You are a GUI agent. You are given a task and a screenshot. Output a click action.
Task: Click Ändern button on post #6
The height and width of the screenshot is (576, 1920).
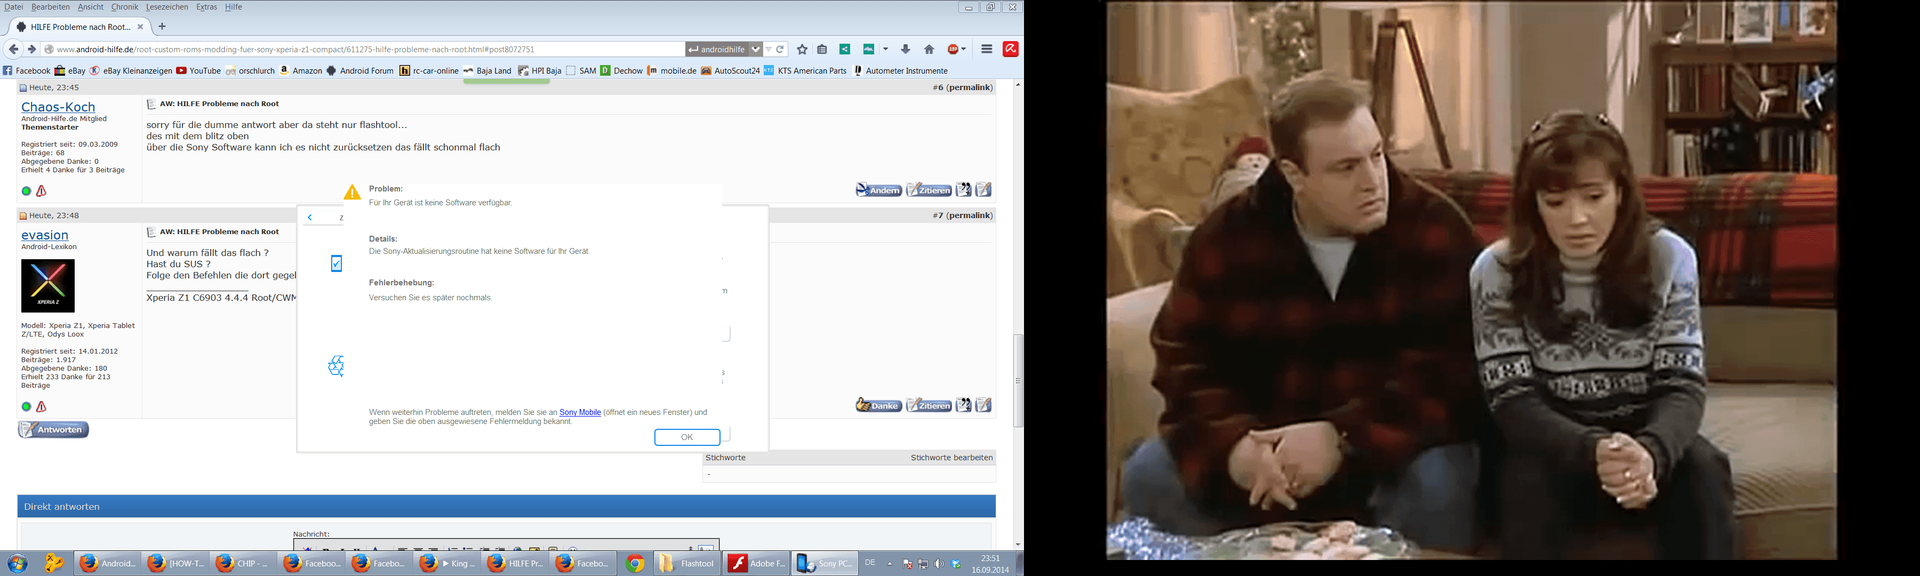879,190
